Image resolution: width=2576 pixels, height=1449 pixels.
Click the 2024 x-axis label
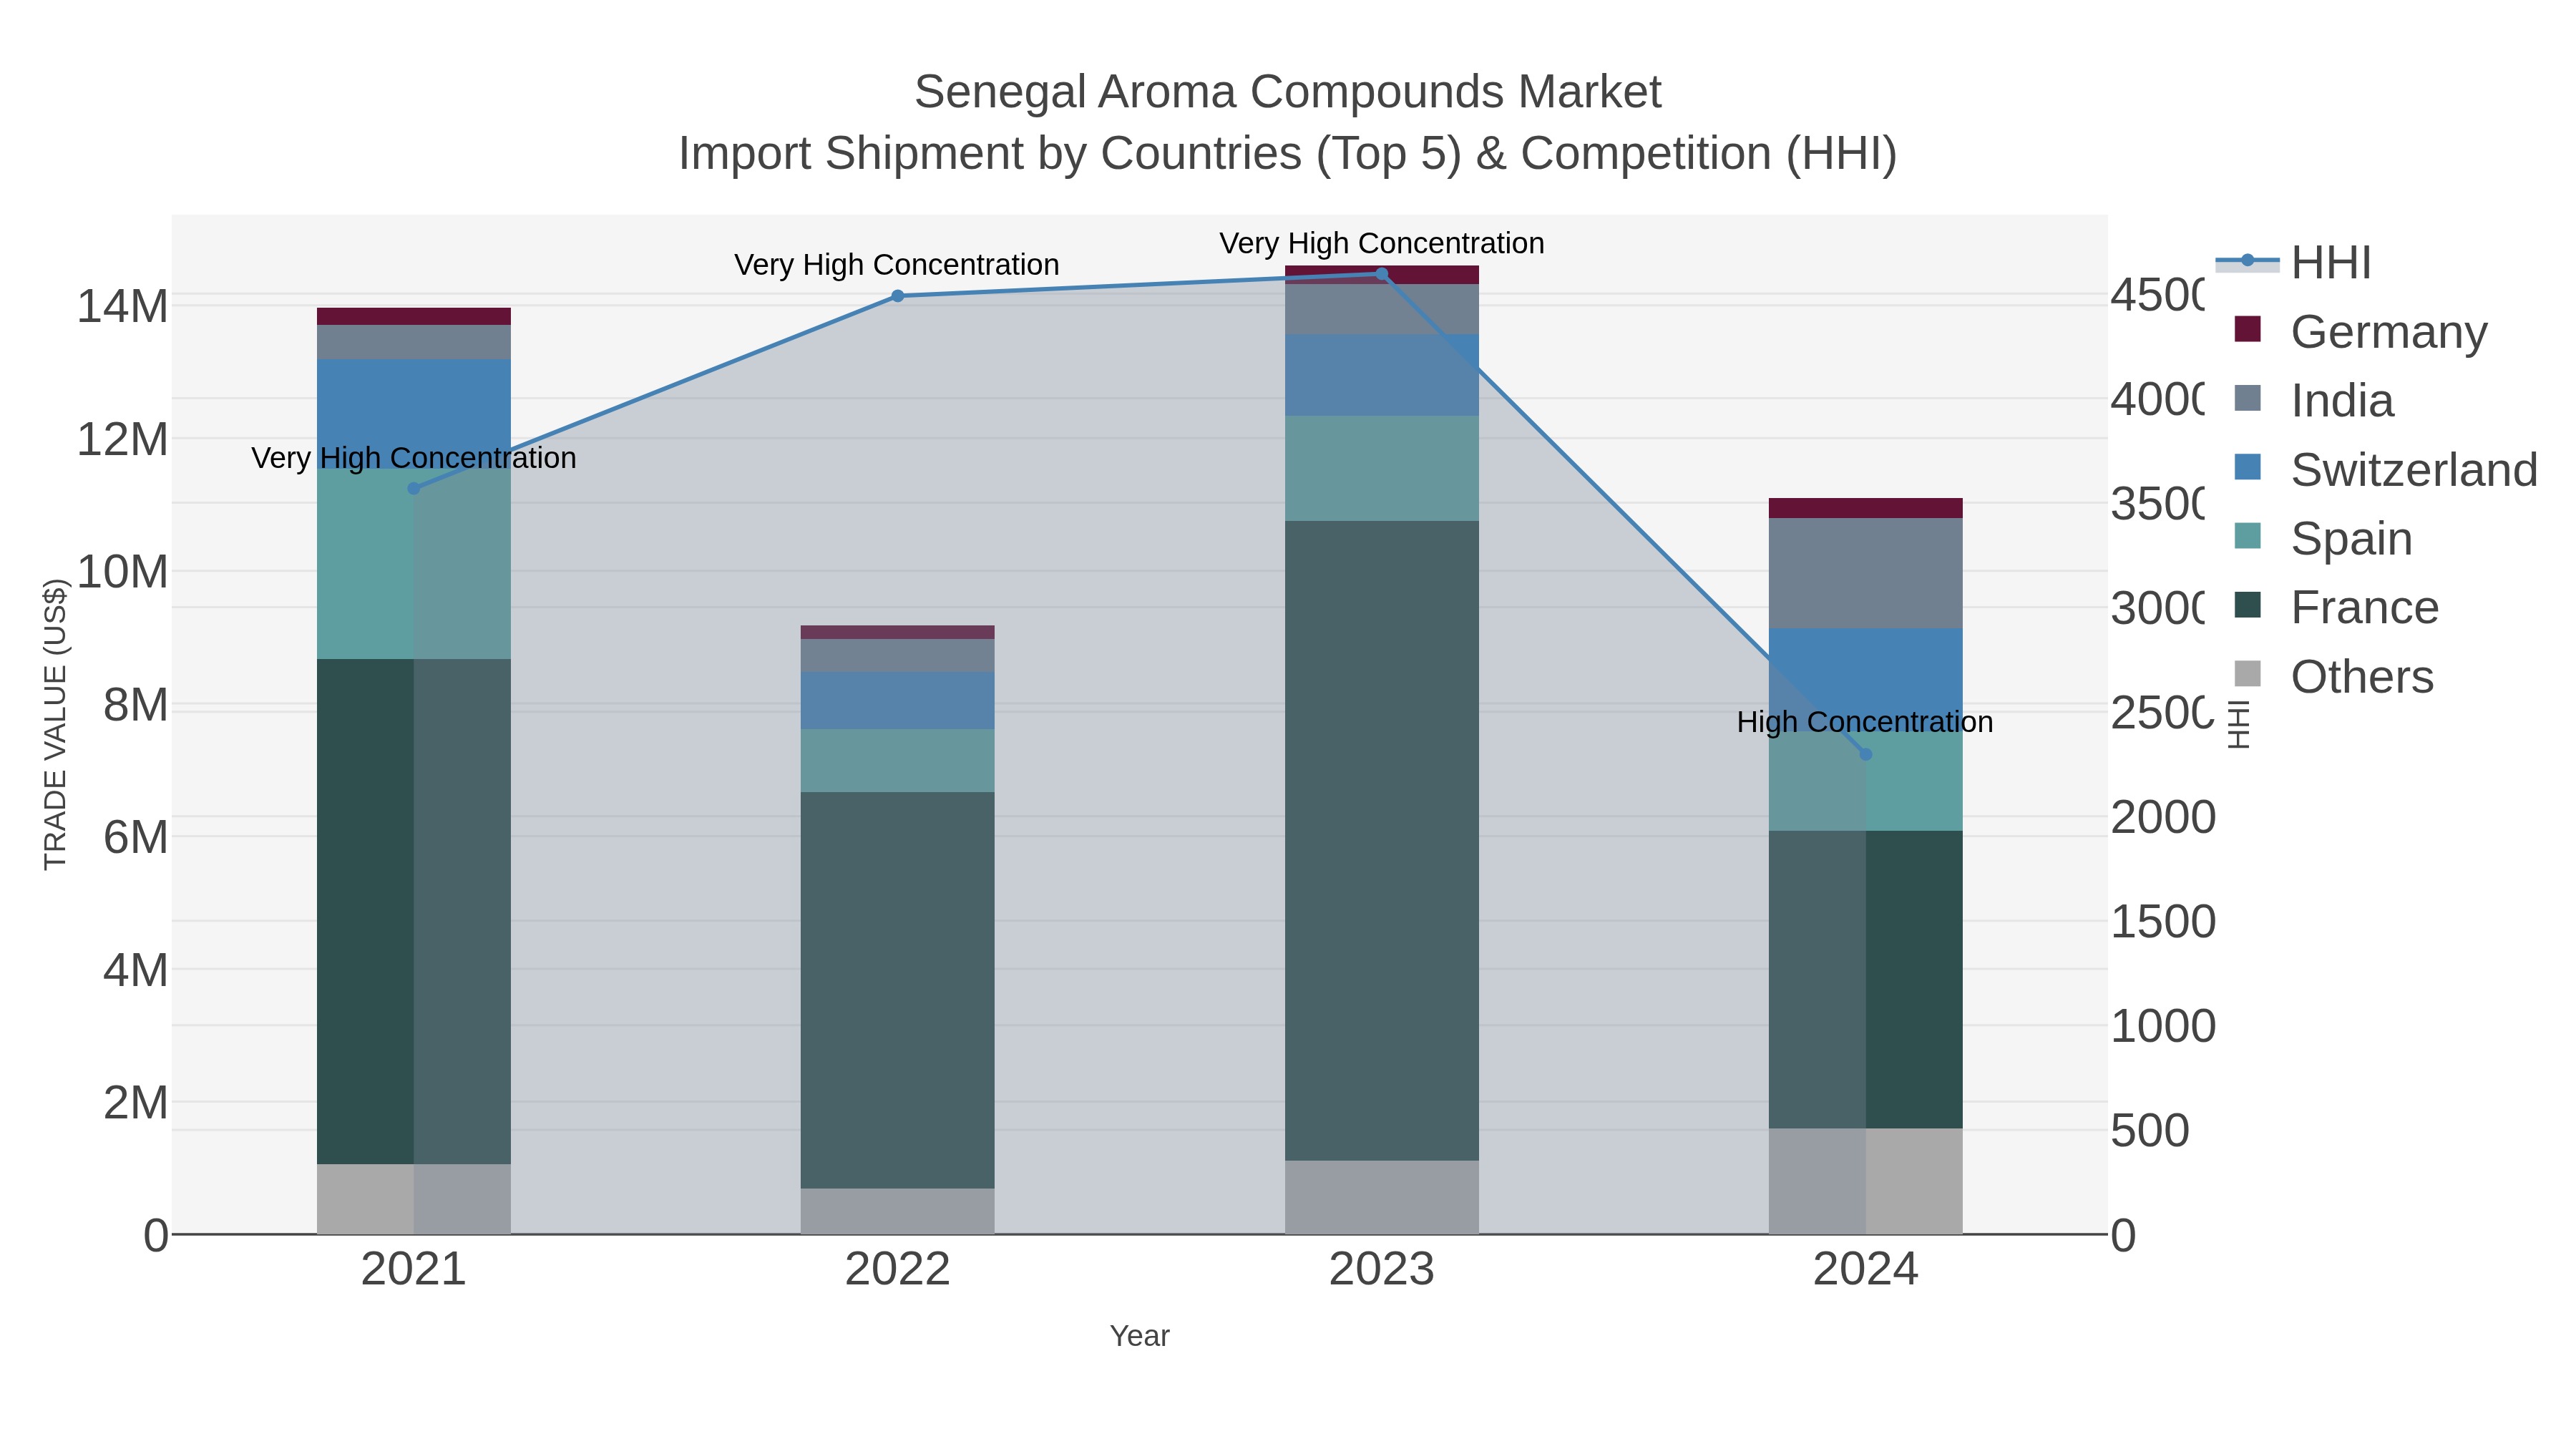(x=1866, y=1270)
